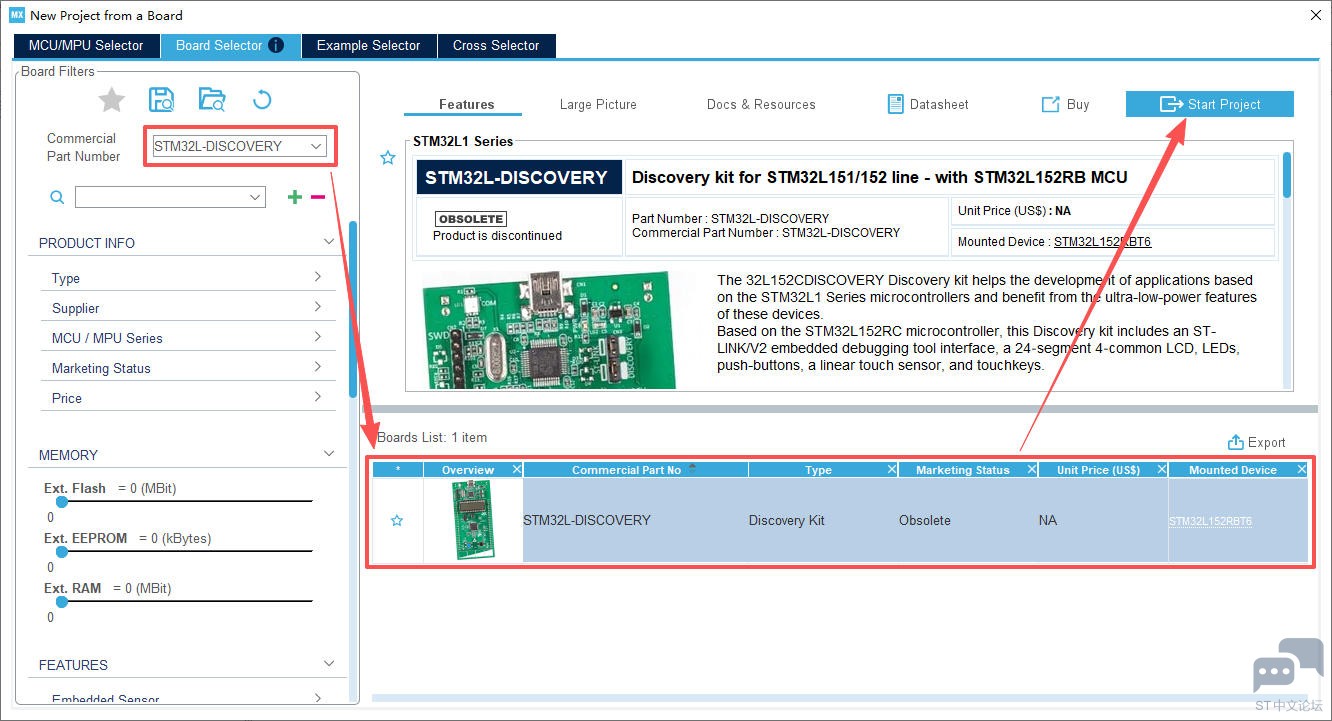The width and height of the screenshot is (1332, 721).
Task: Click the board description panel scrollbar
Action: [x=1287, y=174]
